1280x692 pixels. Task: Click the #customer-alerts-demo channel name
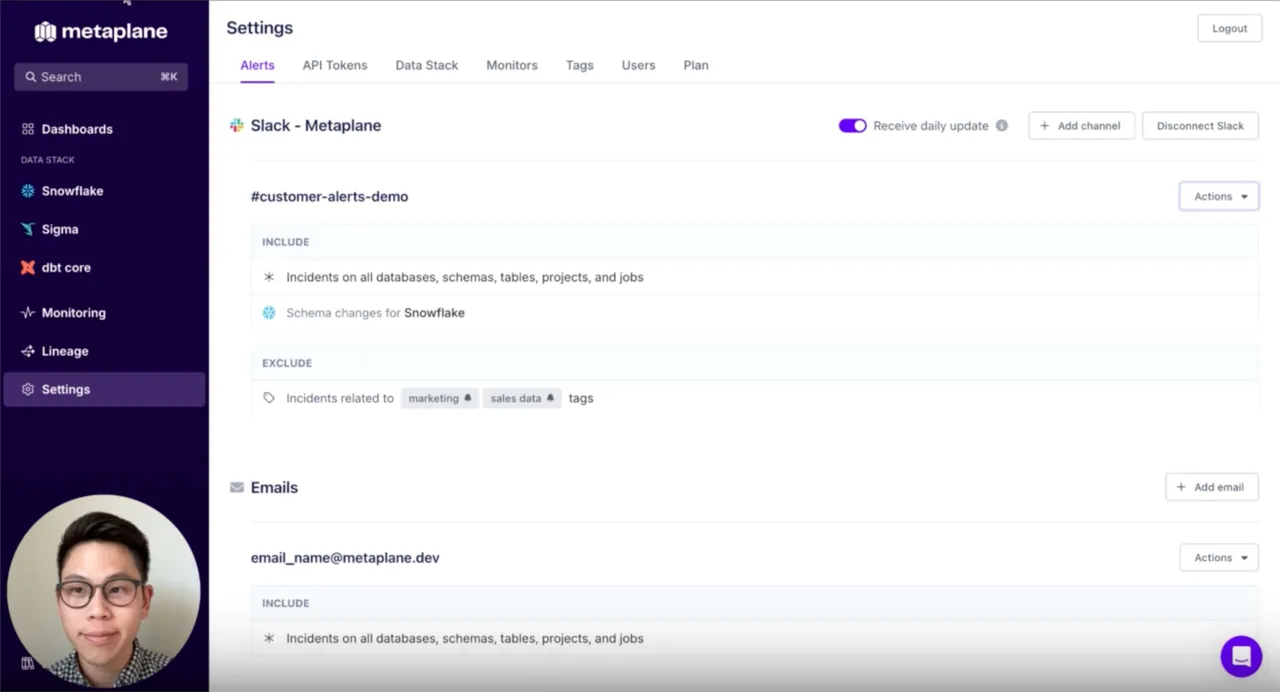tap(329, 197)
